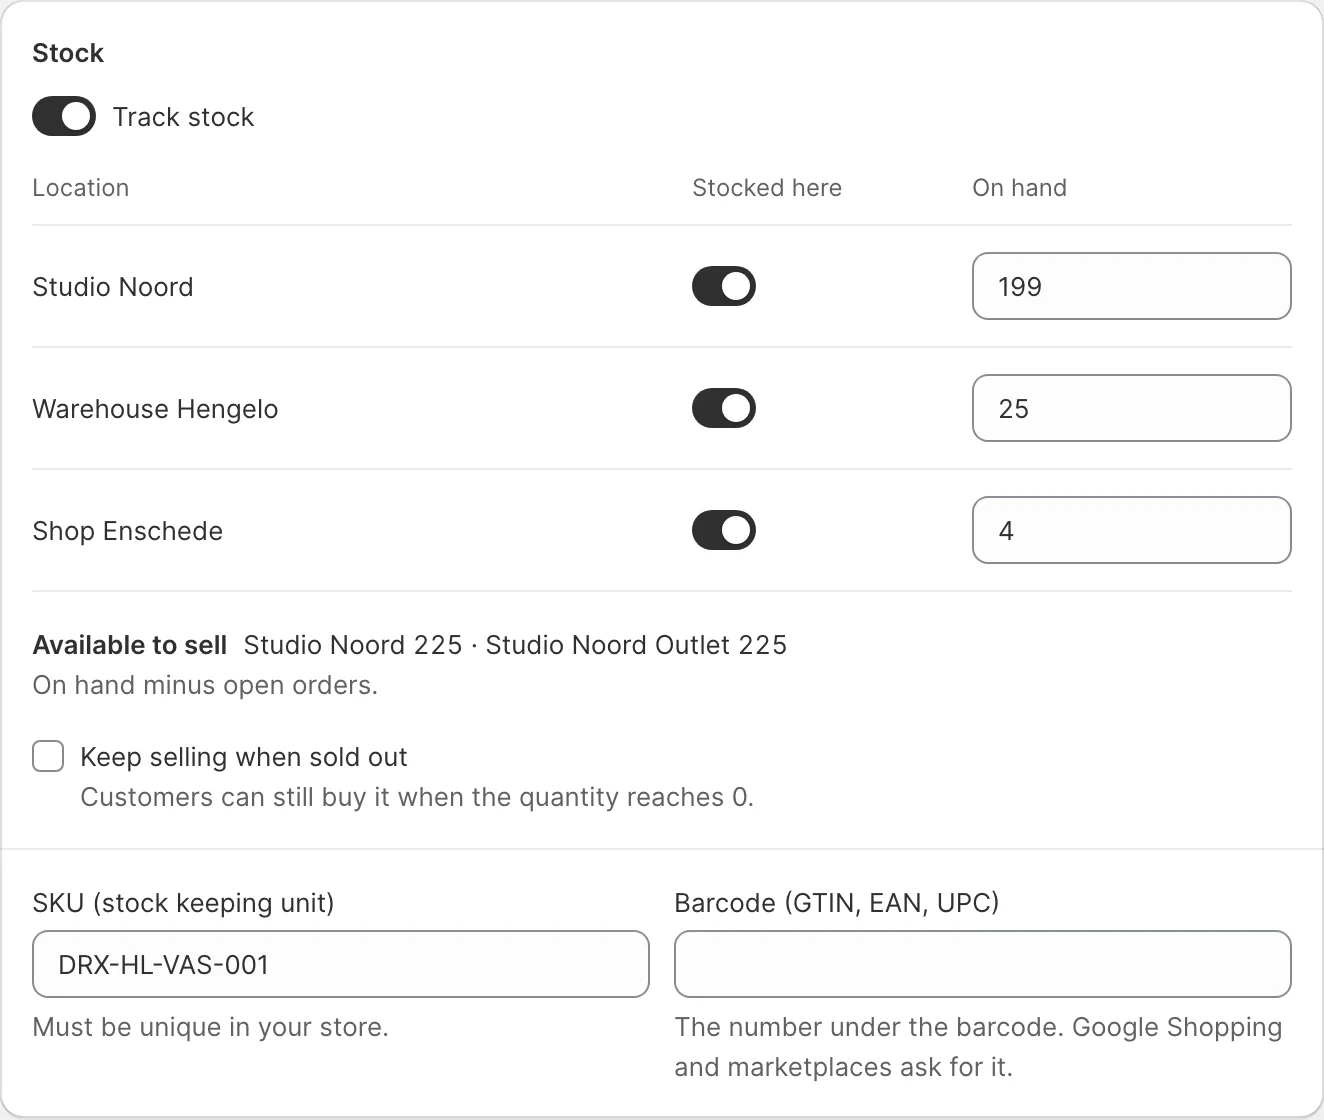Click the 'On hand' column header
The image size is (1324, 1120).
click(1019, 188)
